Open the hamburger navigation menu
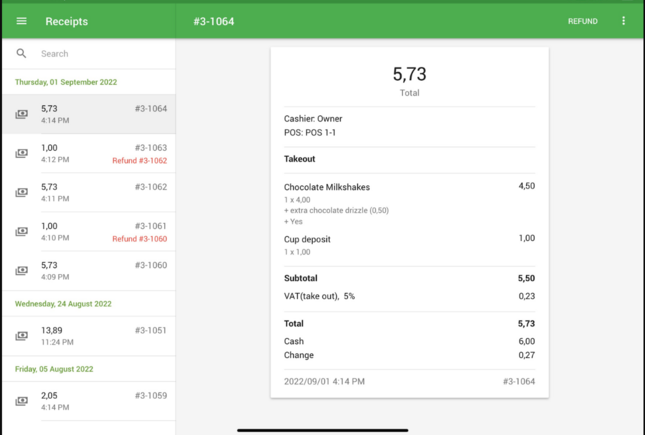The width and height of the screenshot is (645, 435). point(22,21)
